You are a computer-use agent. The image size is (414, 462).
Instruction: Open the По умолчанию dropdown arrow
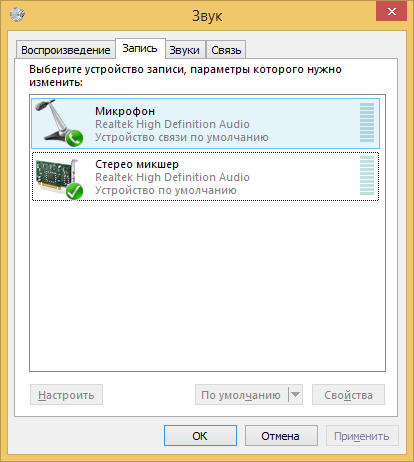pos(295,395)
